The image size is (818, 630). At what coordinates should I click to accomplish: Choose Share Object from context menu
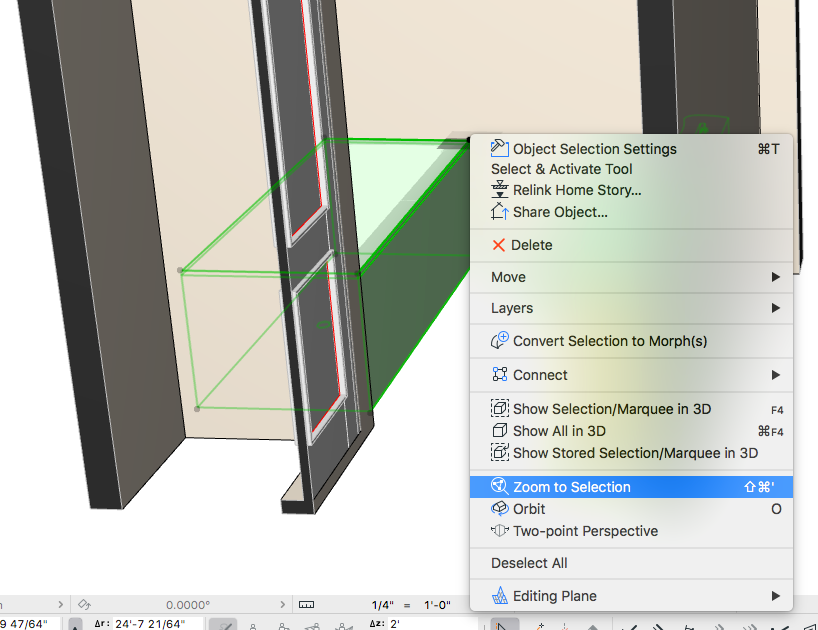coord(631,212)
